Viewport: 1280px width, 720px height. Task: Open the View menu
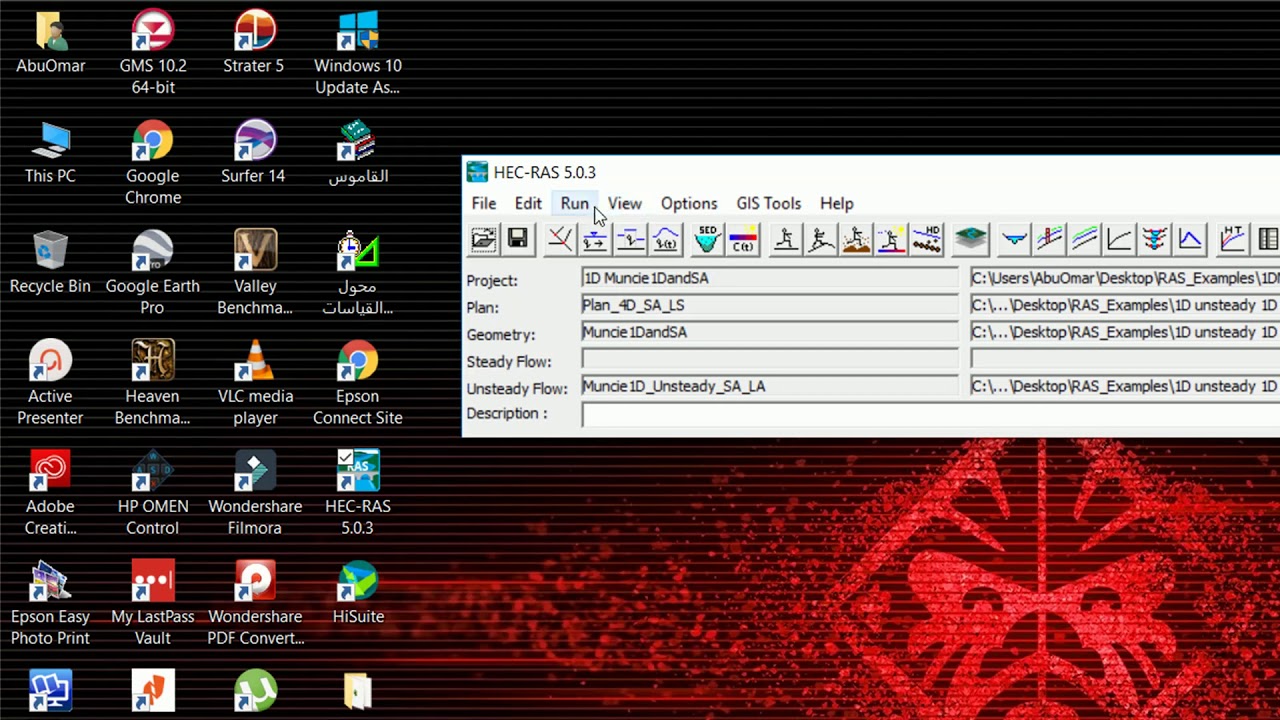point(625,203)
